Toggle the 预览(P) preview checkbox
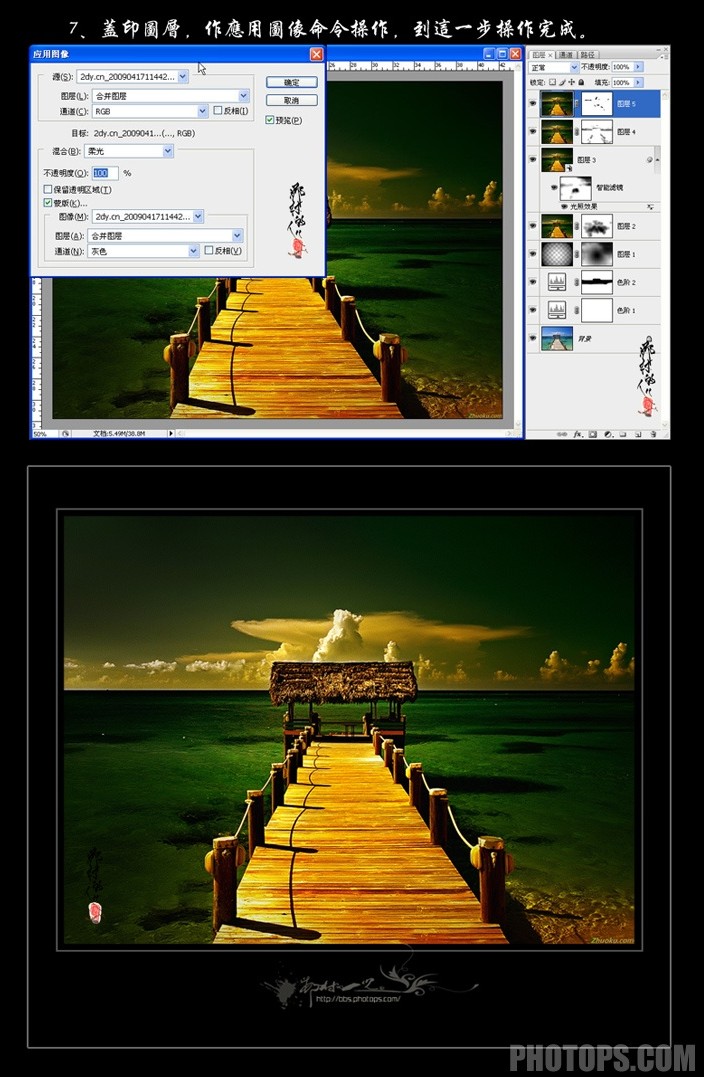 pos(269,120)
